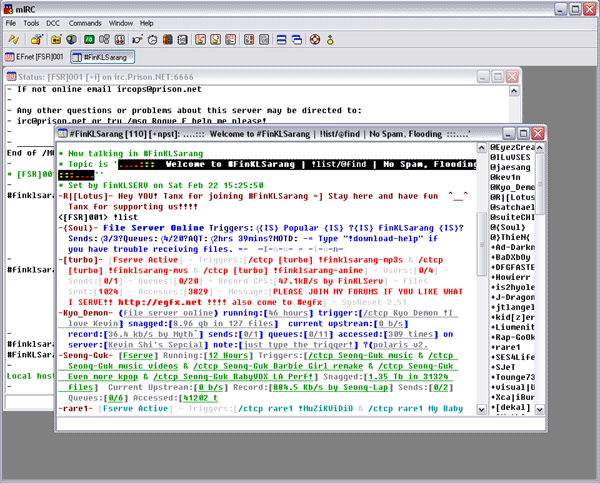
Task: Select @jaesang in the nickname list
Action: point(512,167)
